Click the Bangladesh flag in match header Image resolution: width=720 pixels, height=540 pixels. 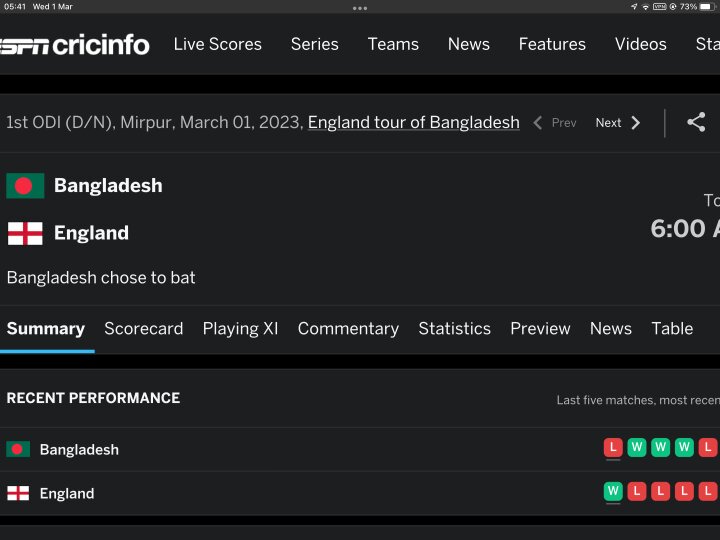pos(25,186)
